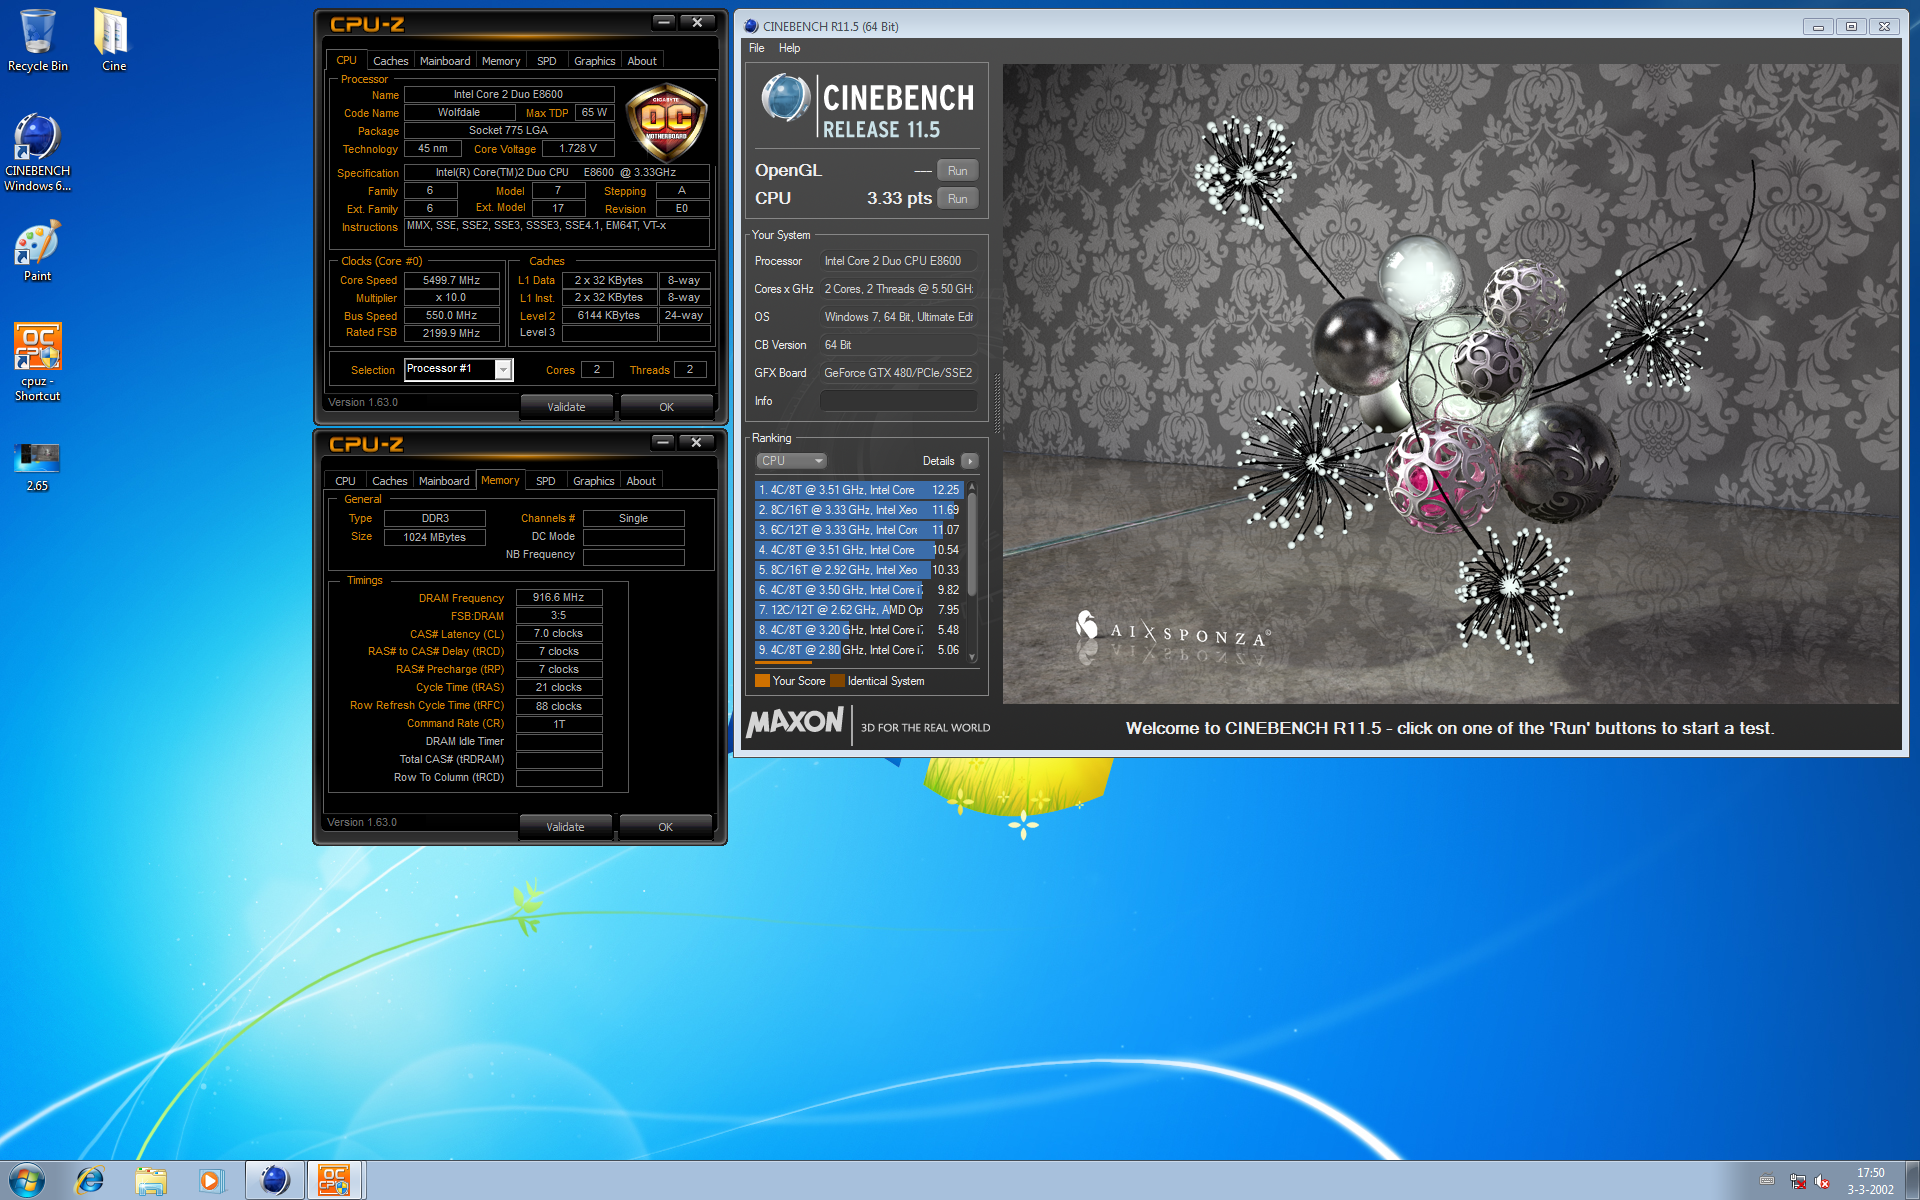Click the CPU score 3.33 pts
Screen dimensions: 1920x1200
899,199
